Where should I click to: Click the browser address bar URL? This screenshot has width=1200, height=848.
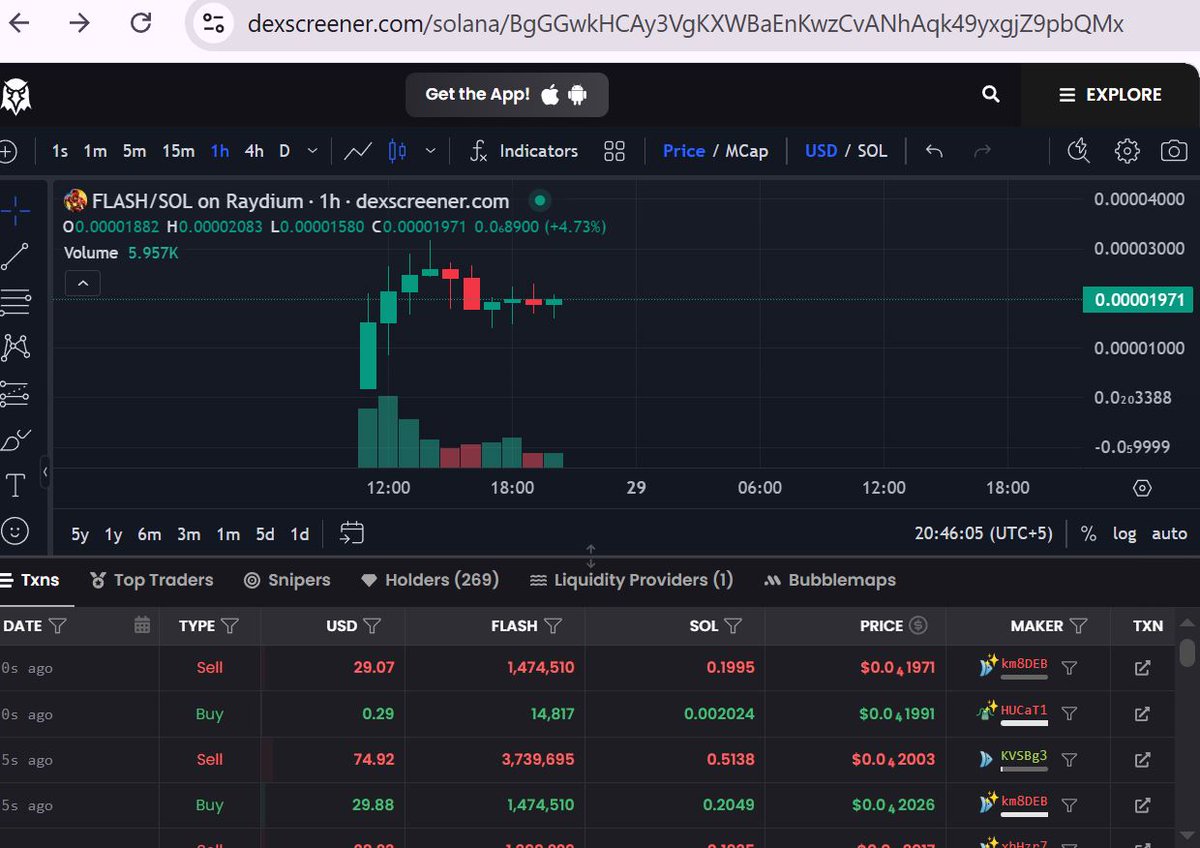(685, 22)
